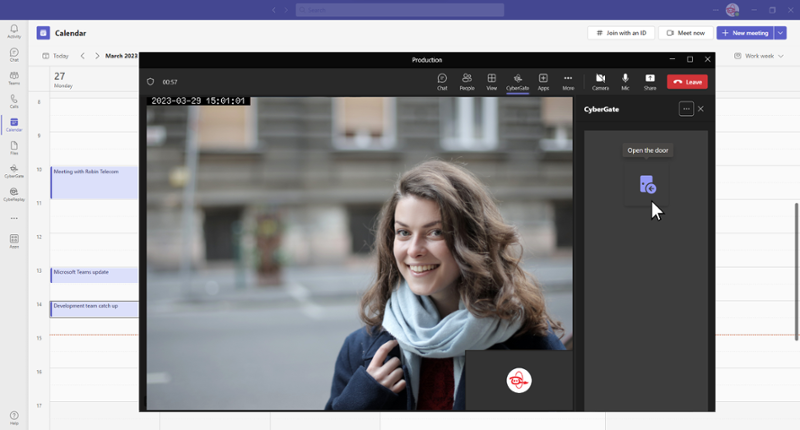Click back arrow in Teams title bar
Image resolution: width=800 pixels, height=430 pixels.
[274, 10]
